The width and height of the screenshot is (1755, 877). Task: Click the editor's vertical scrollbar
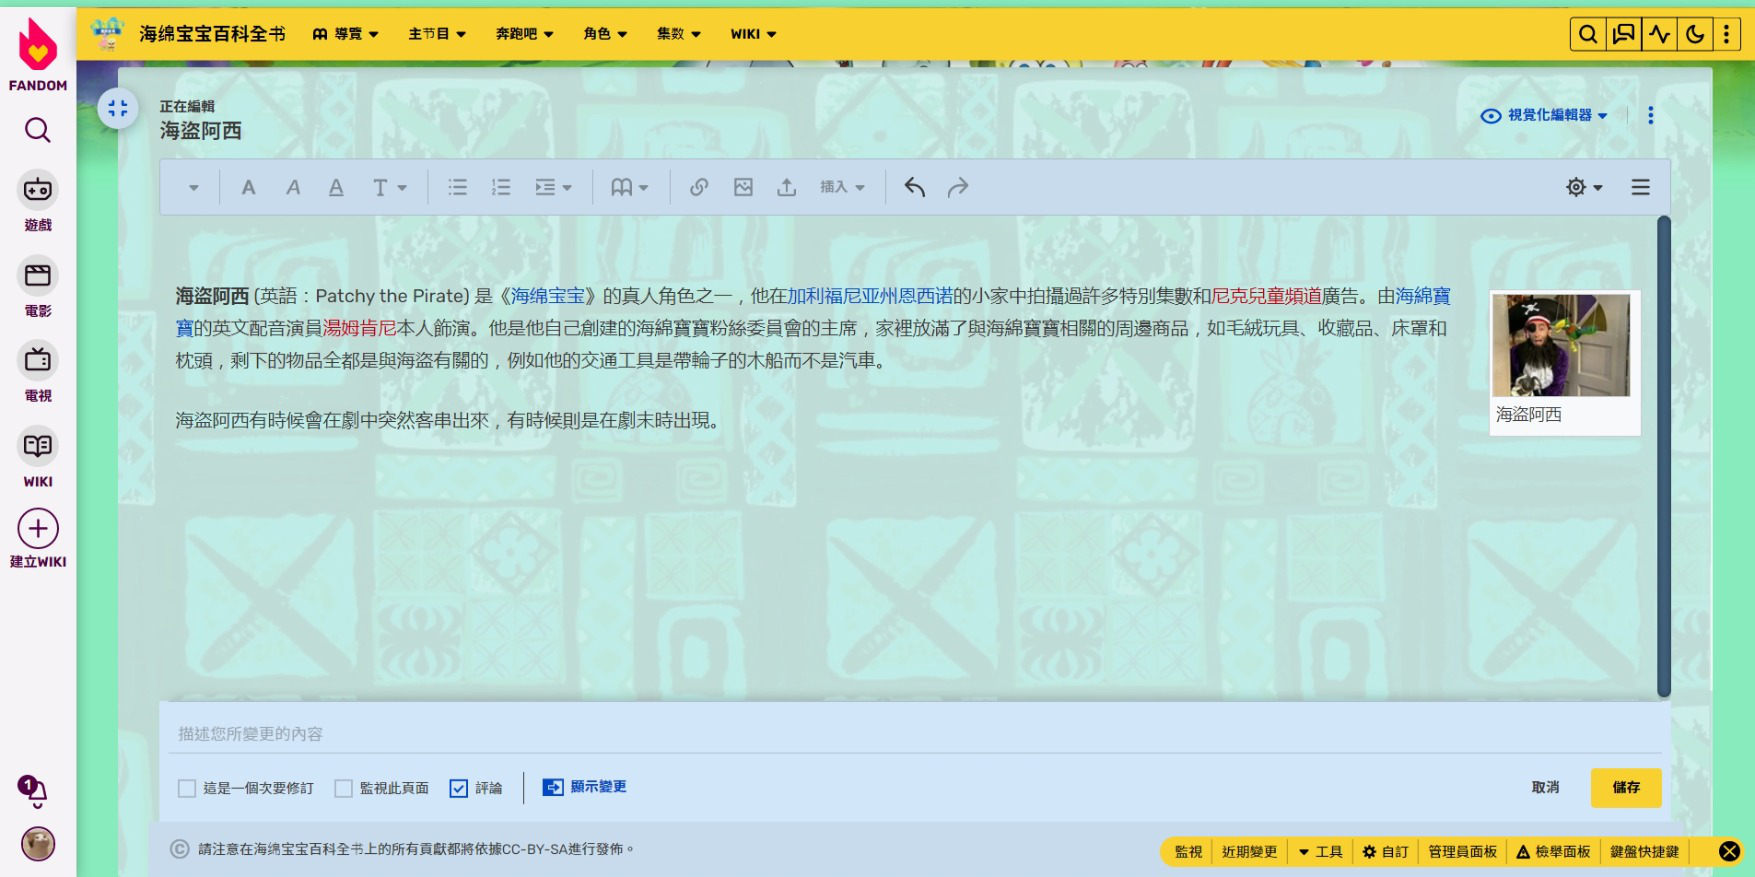1664,456
